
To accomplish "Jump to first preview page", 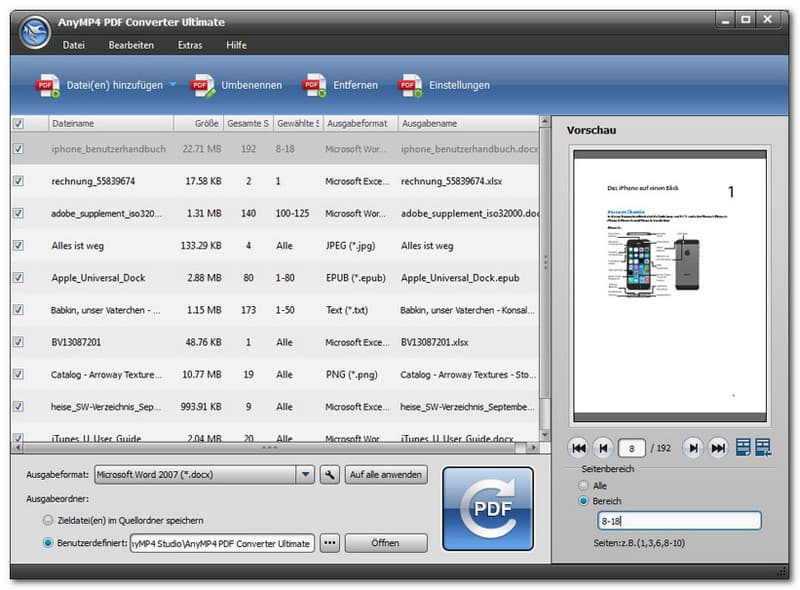I will click(x=579, y=448).
